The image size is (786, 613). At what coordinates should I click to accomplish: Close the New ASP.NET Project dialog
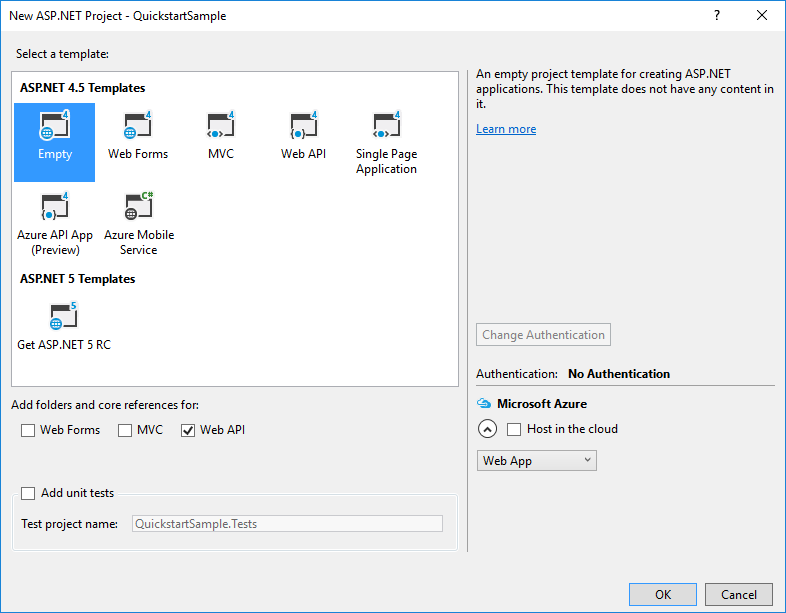(x=762, y=16)
